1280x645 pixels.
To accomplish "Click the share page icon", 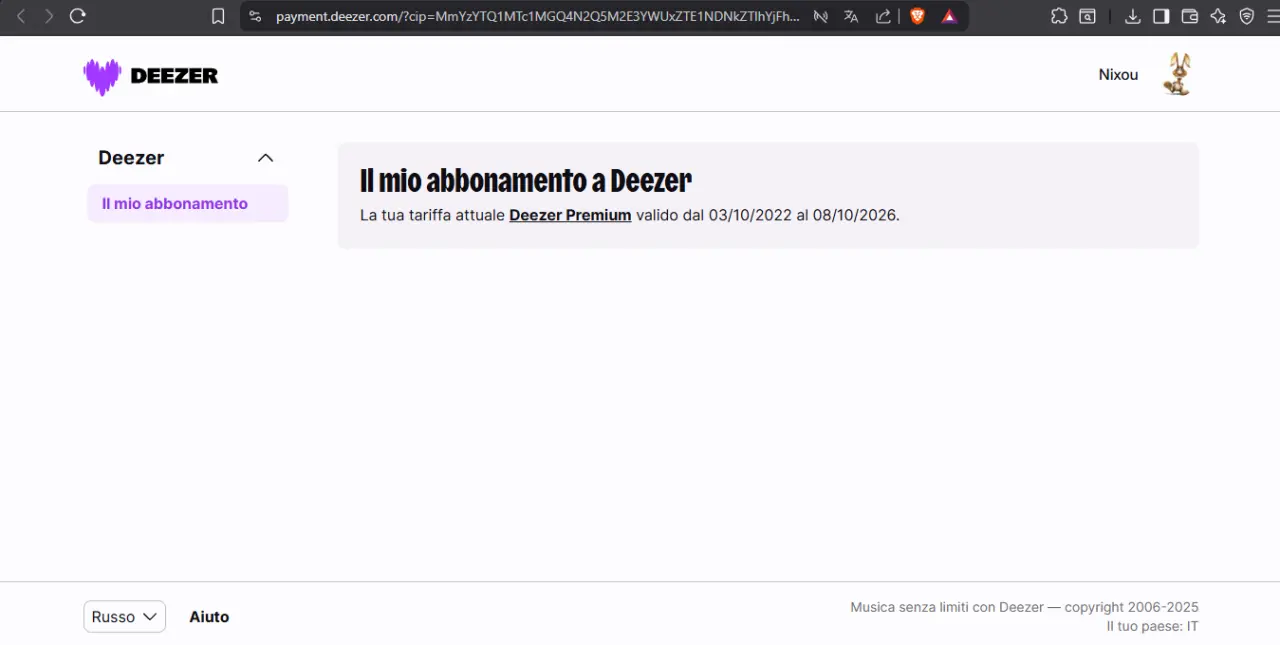I will (883, 16).
